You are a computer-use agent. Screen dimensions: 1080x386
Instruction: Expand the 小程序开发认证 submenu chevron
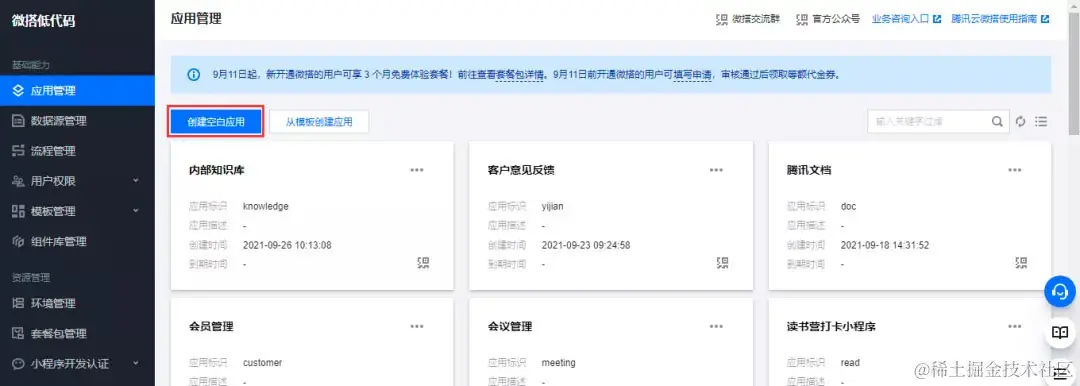(x=136, y=363)
